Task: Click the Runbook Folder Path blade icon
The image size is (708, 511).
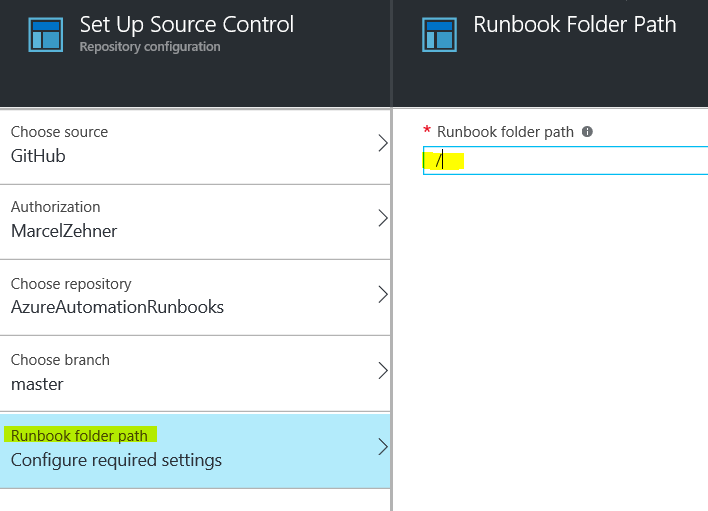Action: 440,33
